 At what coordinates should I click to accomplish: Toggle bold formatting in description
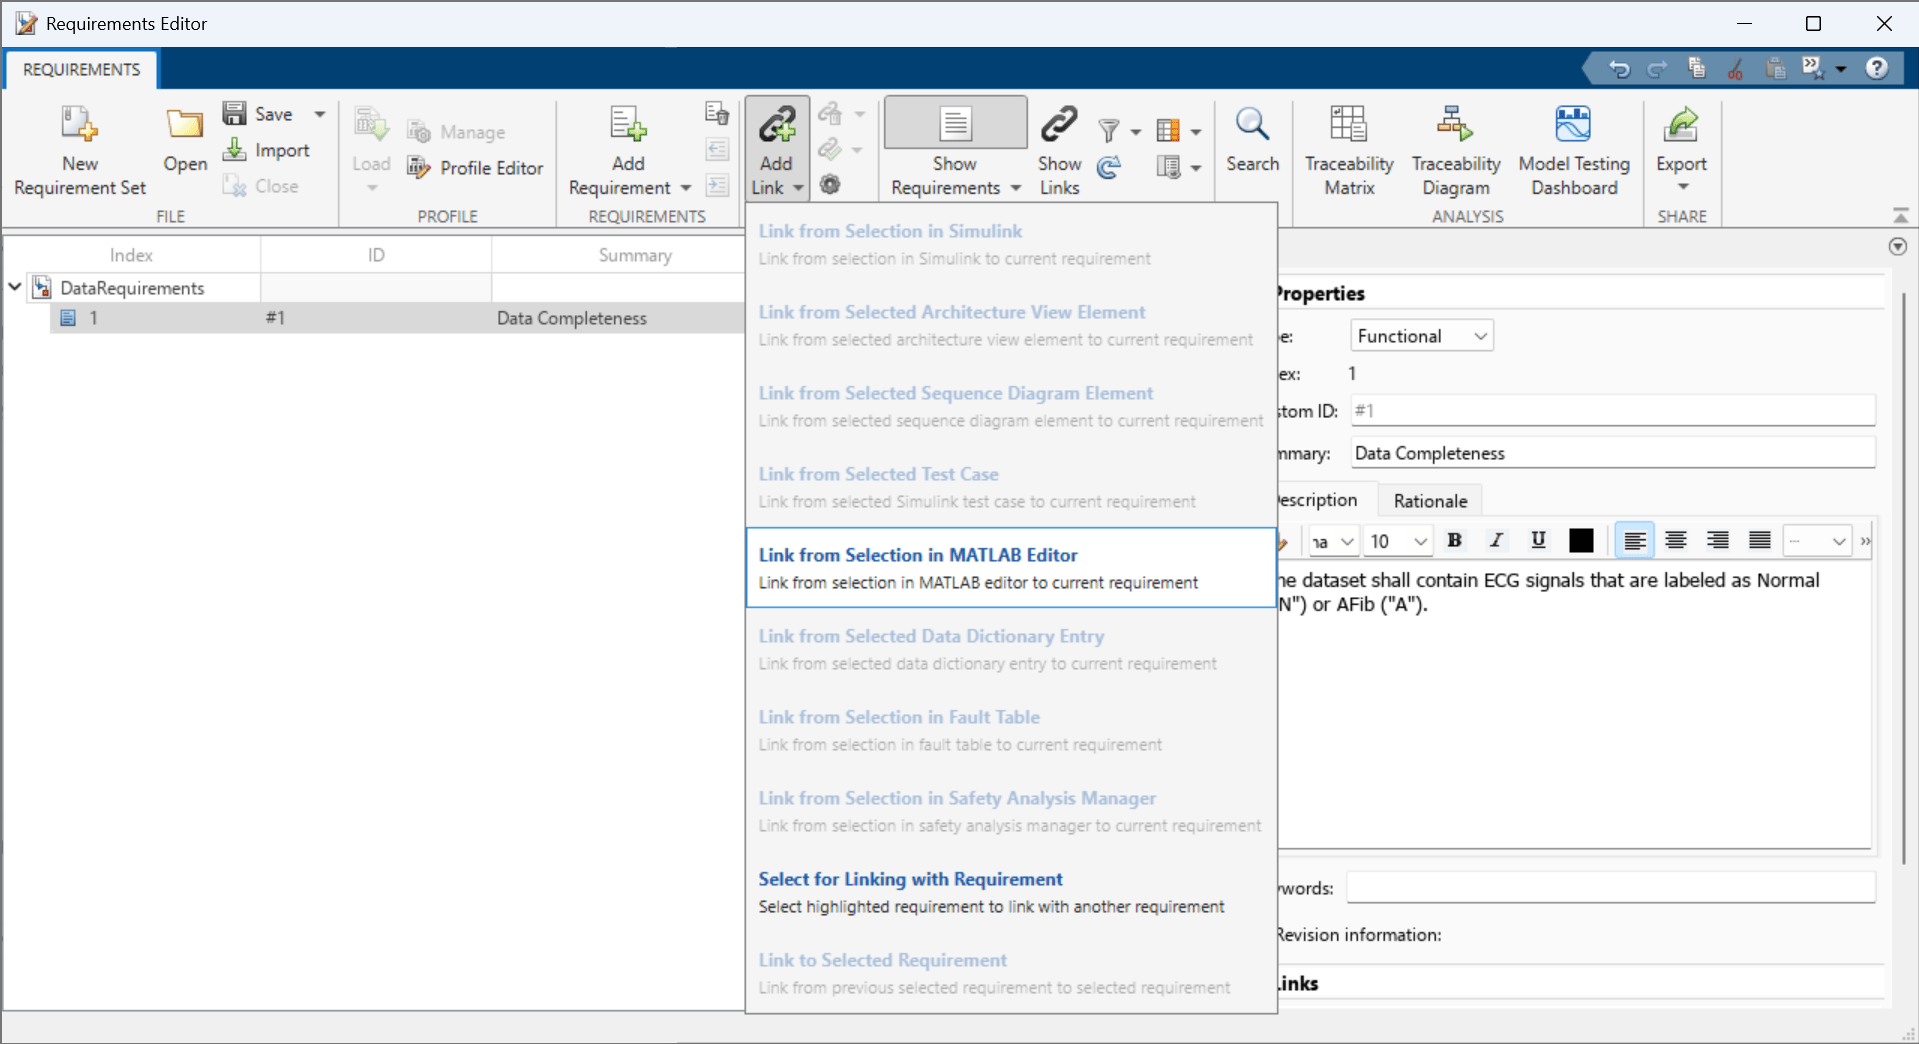pyautogui.click(x=1454, y=540)
